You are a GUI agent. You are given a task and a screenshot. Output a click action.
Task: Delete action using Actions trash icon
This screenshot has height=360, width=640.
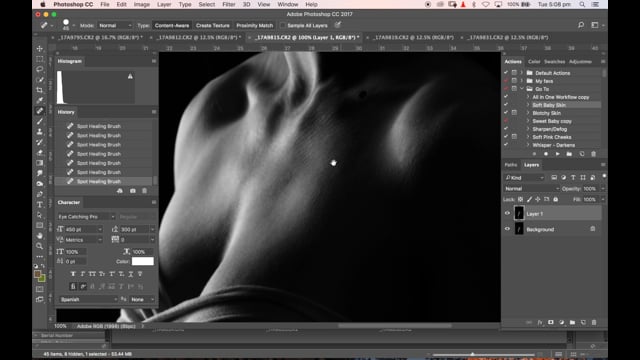tap(593, 154)
